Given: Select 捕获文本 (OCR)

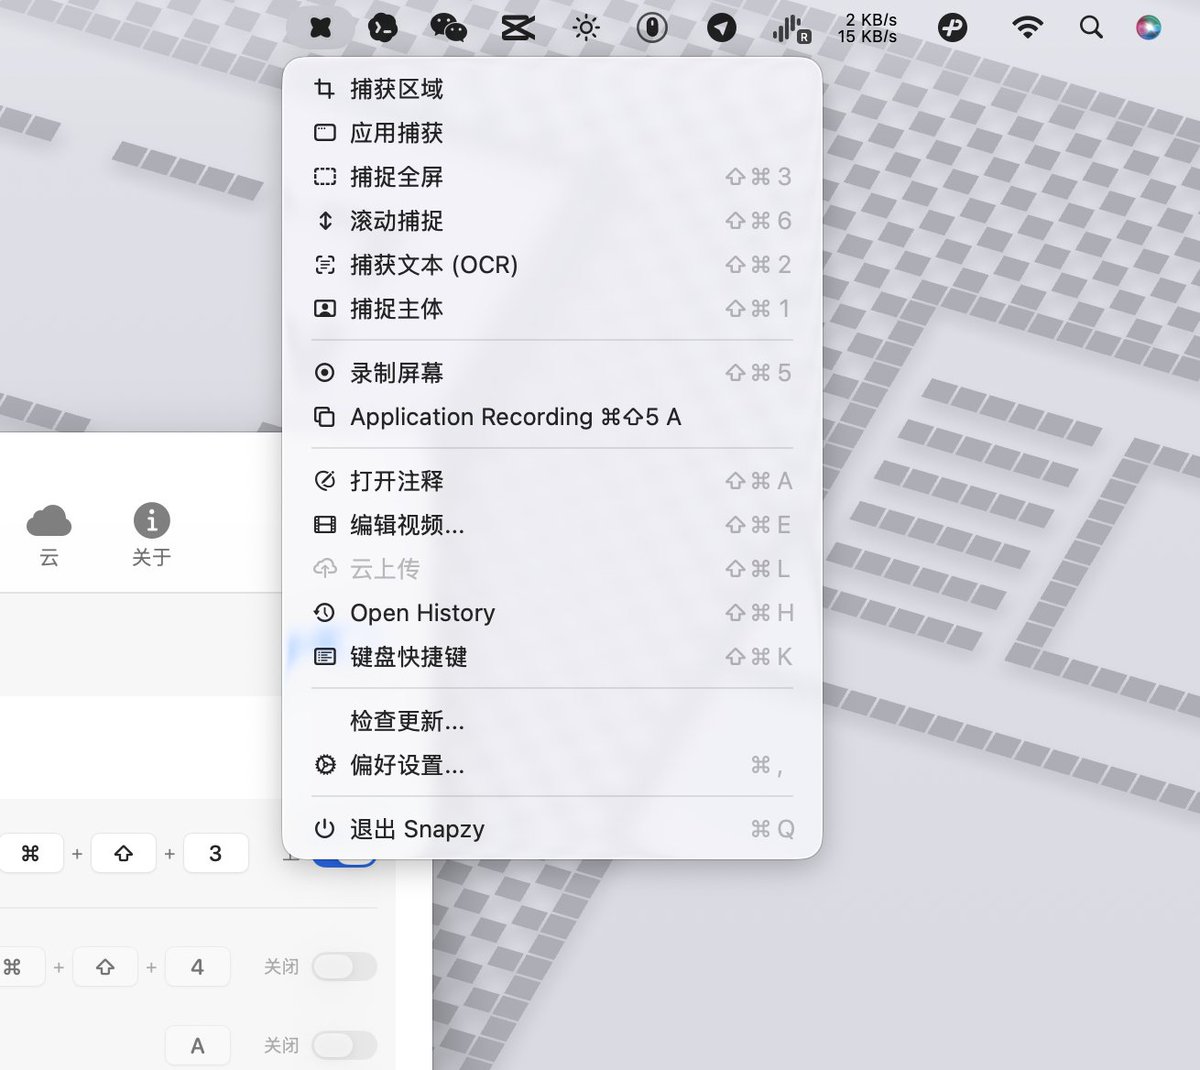Looking at the screenshot, I should [552, 265].
